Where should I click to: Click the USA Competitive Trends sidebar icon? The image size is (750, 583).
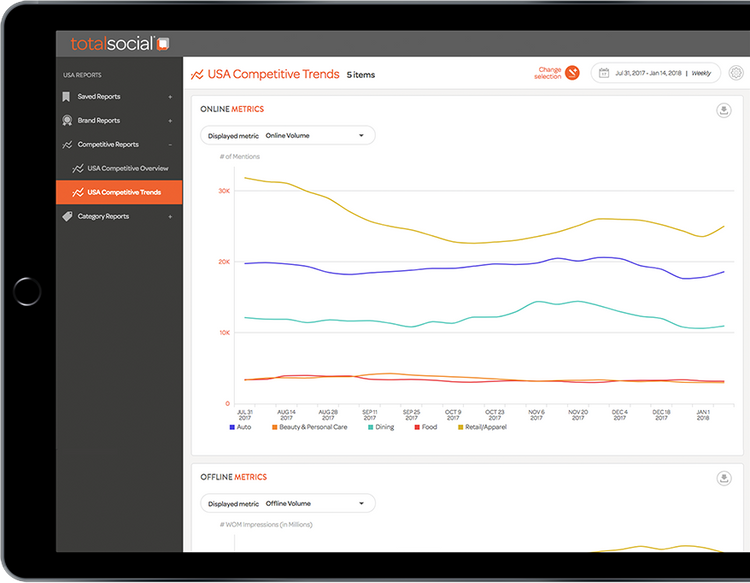[x=77, y=192]
